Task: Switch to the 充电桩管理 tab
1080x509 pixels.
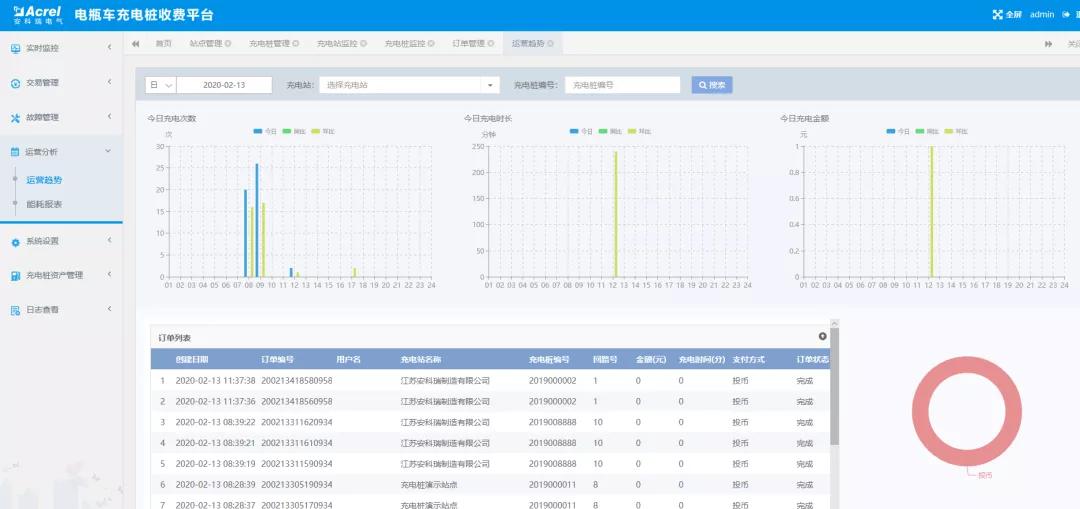Action: [x=269, y=44]
